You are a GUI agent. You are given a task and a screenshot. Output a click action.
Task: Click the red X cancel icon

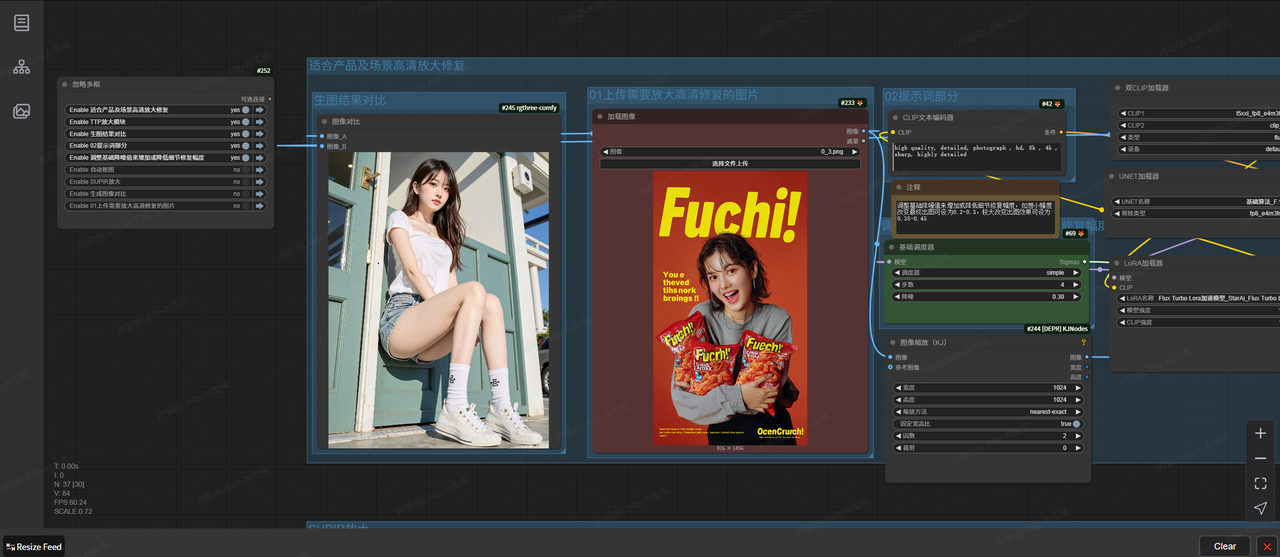click(x=1266, y=546)
